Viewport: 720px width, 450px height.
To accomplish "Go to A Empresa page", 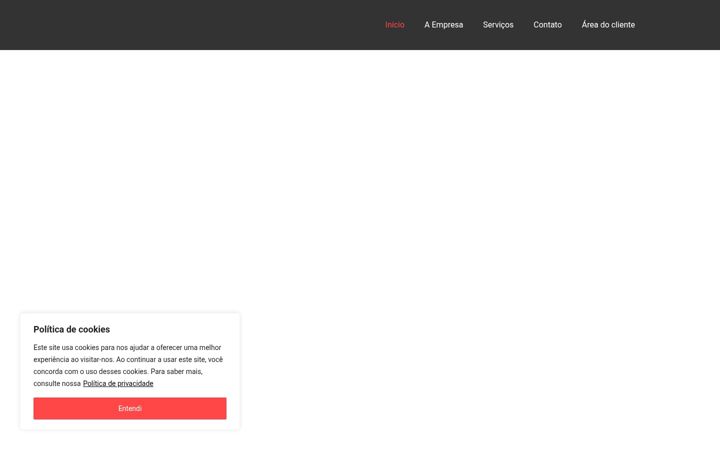I will 443,25.
